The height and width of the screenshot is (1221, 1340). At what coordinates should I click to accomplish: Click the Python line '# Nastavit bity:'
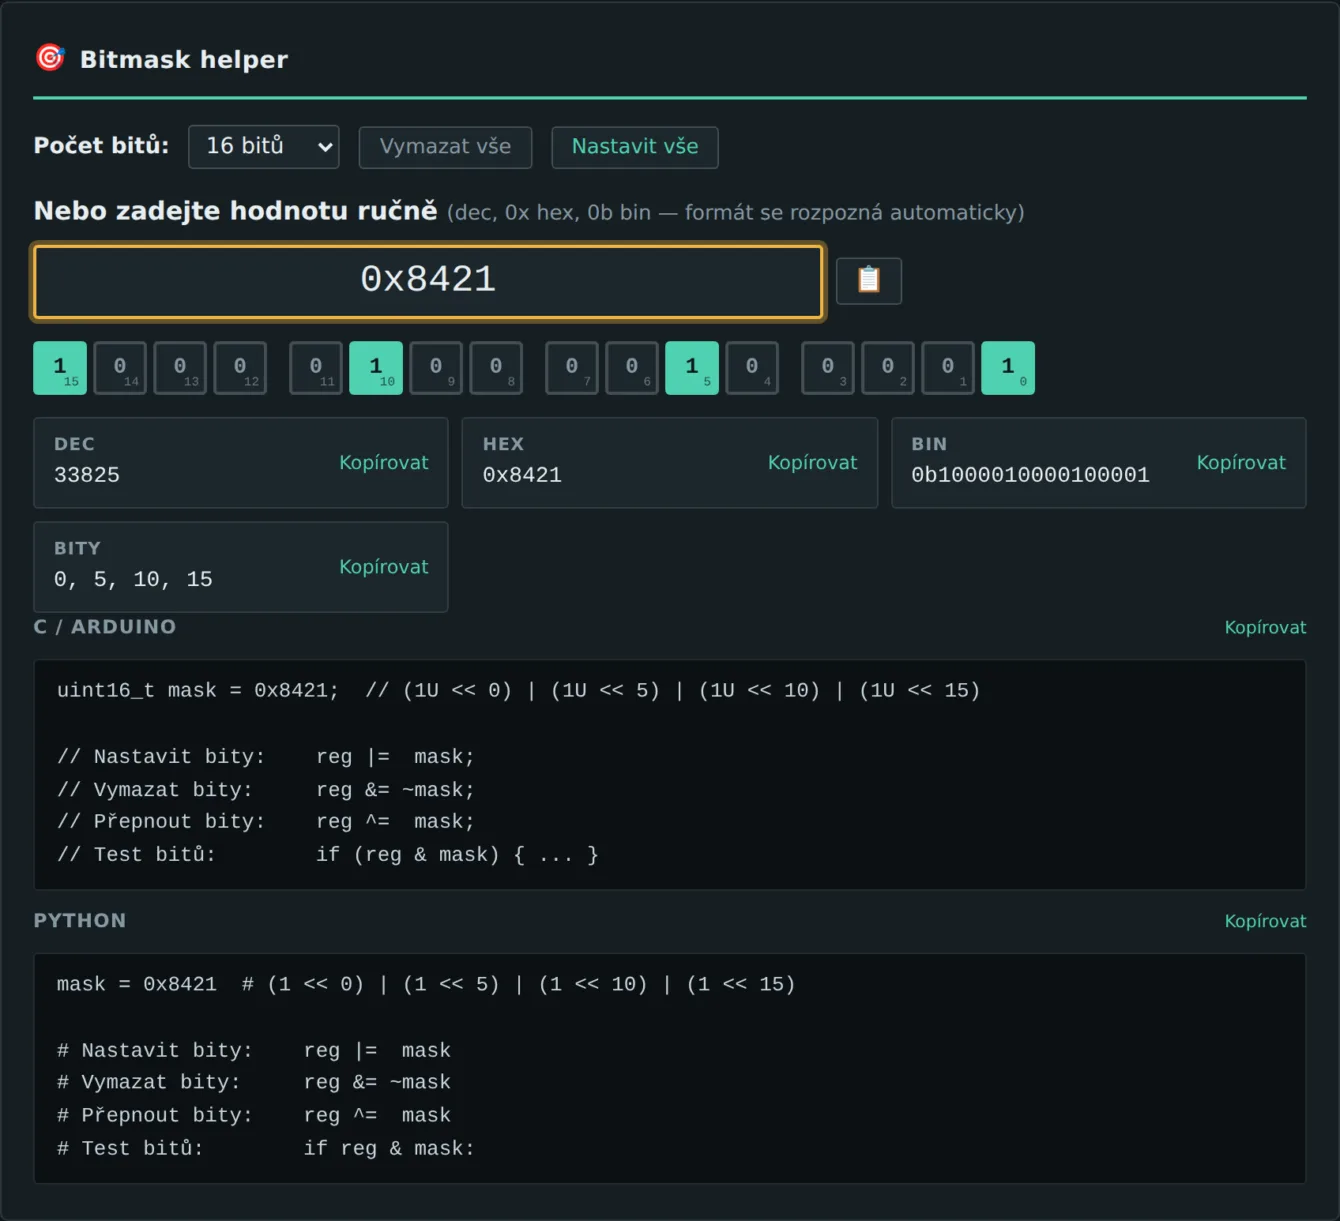(155, 1051)
